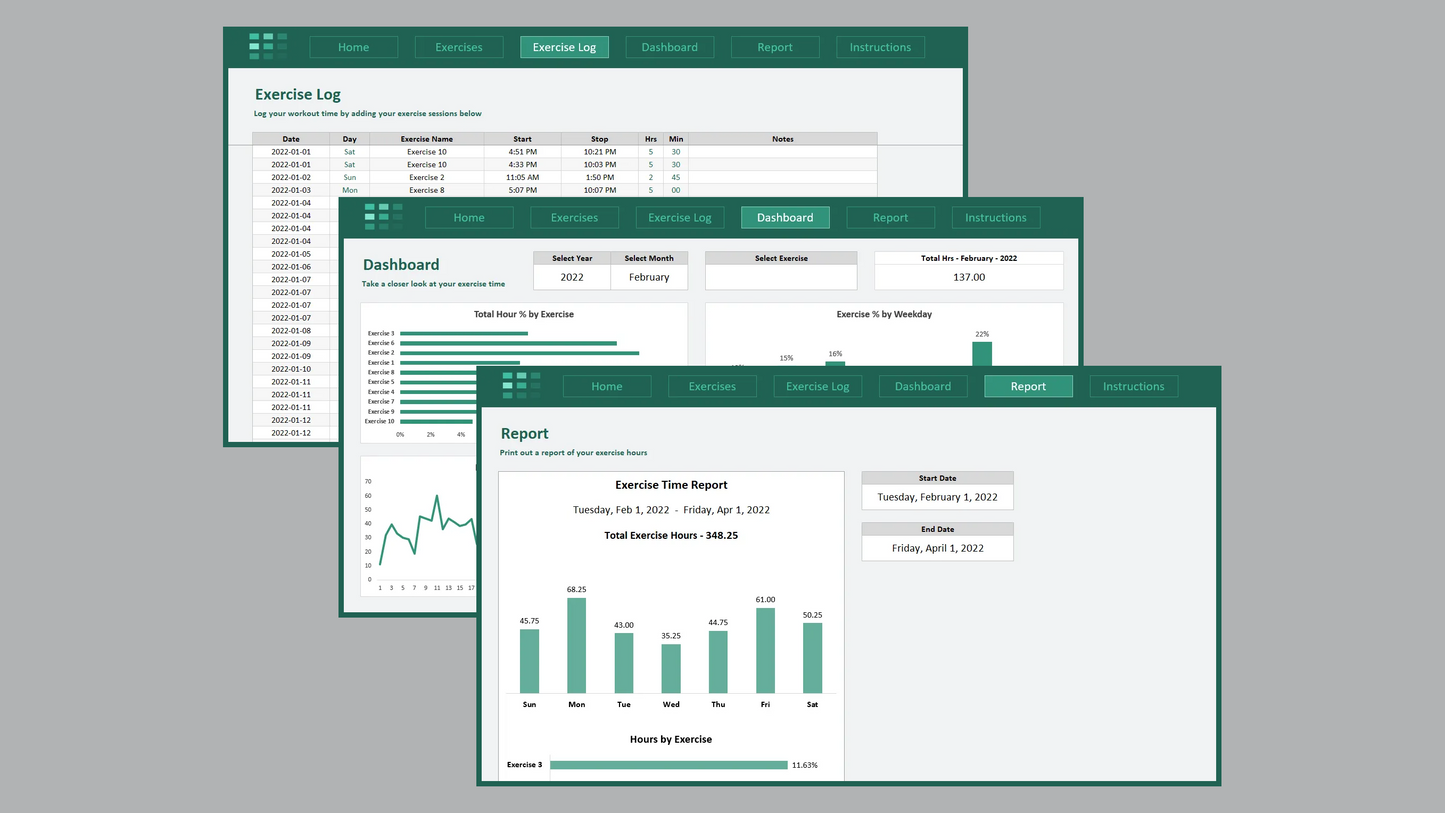Navigate to Dashboard from the Exercise Log window

point(669,46)
